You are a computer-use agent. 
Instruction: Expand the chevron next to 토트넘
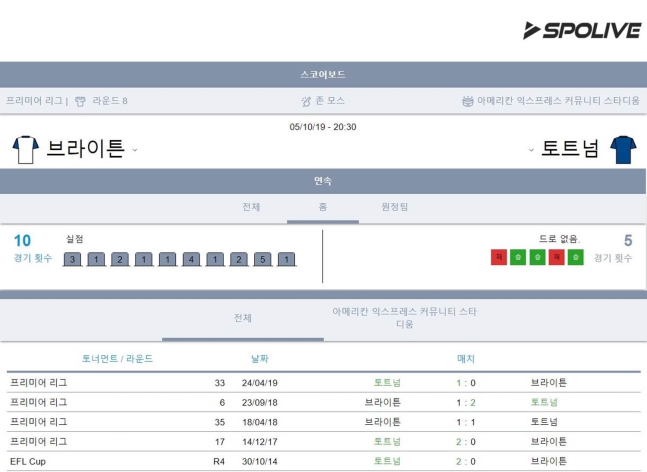tap(531, 150)
